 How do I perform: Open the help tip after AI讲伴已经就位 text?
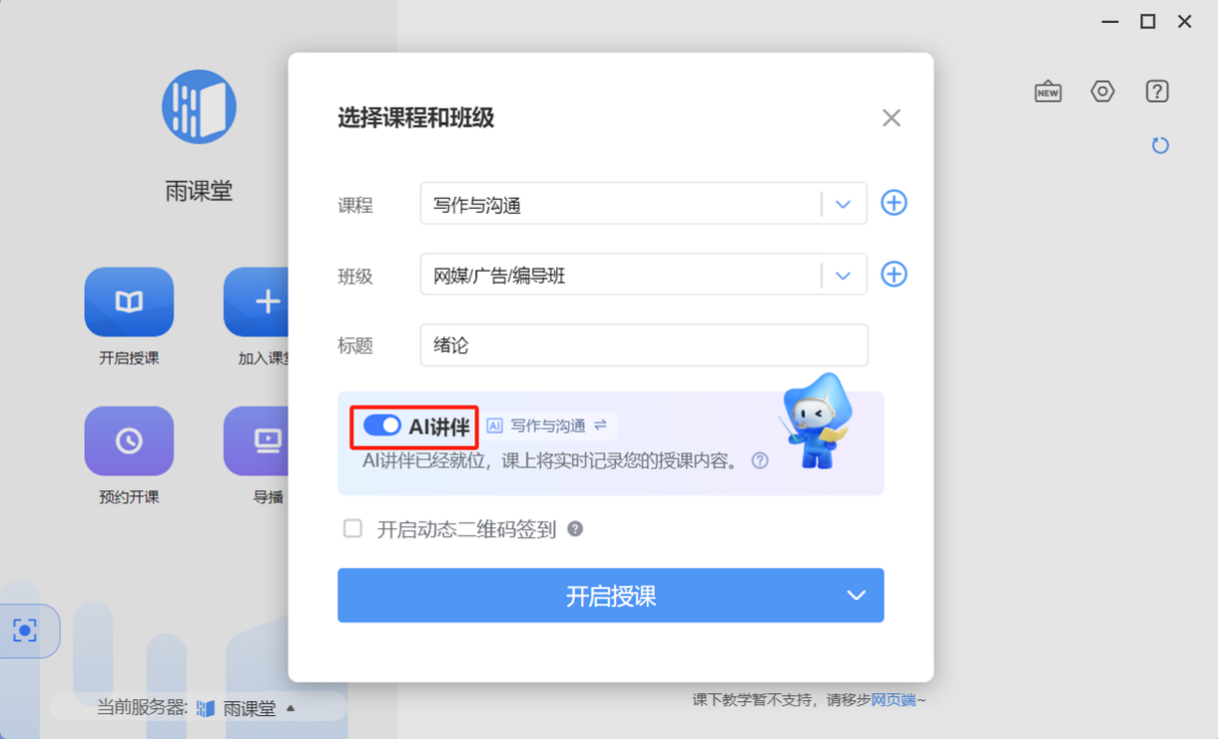coord(760,461)
